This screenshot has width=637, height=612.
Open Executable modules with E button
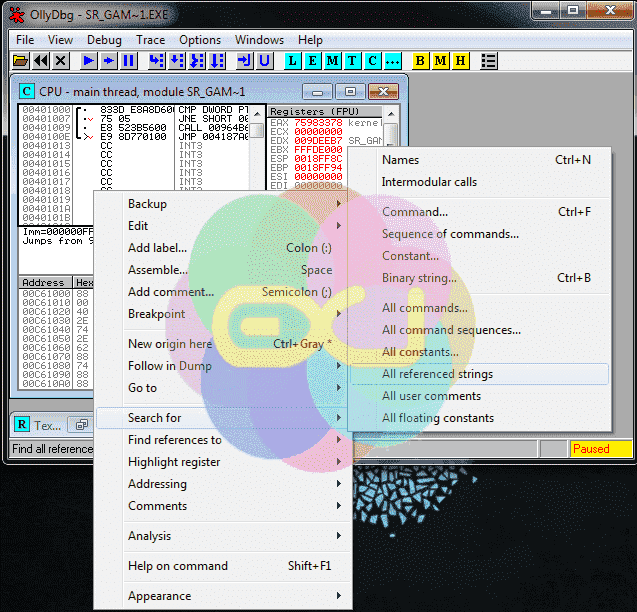click(x=312, y=61)
